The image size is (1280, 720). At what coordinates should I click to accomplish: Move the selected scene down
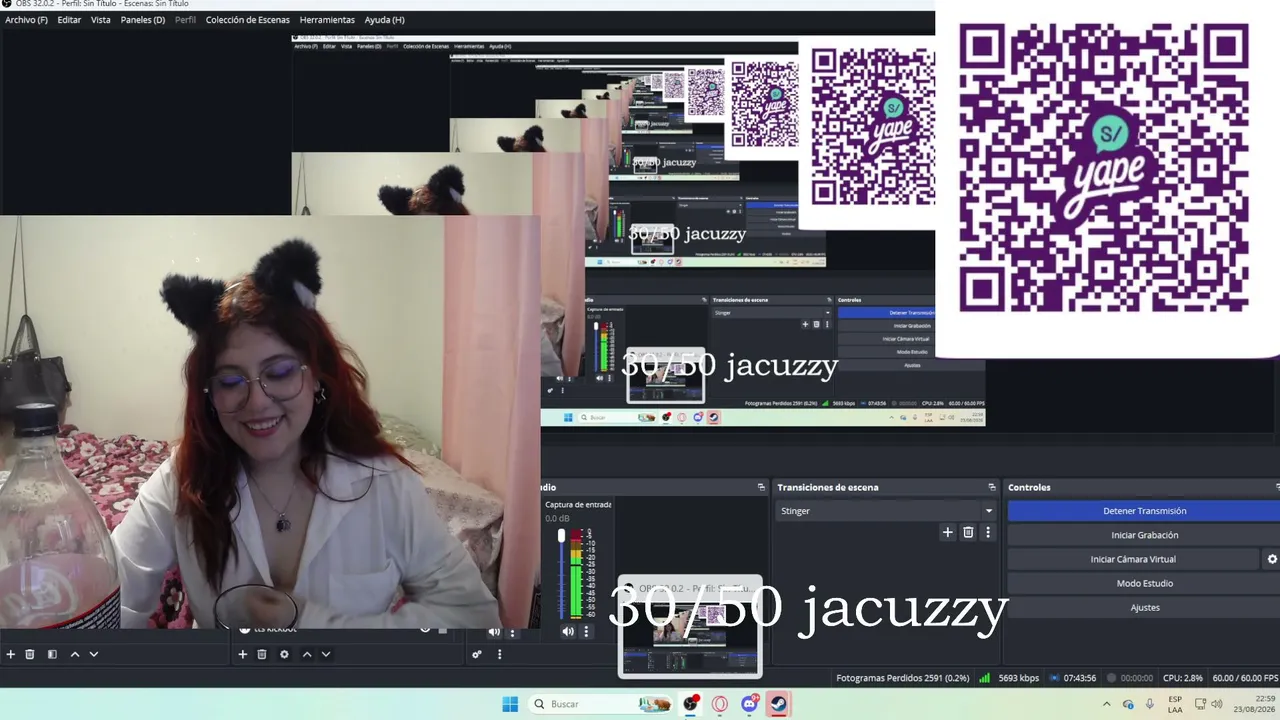(x=94, y=654)
